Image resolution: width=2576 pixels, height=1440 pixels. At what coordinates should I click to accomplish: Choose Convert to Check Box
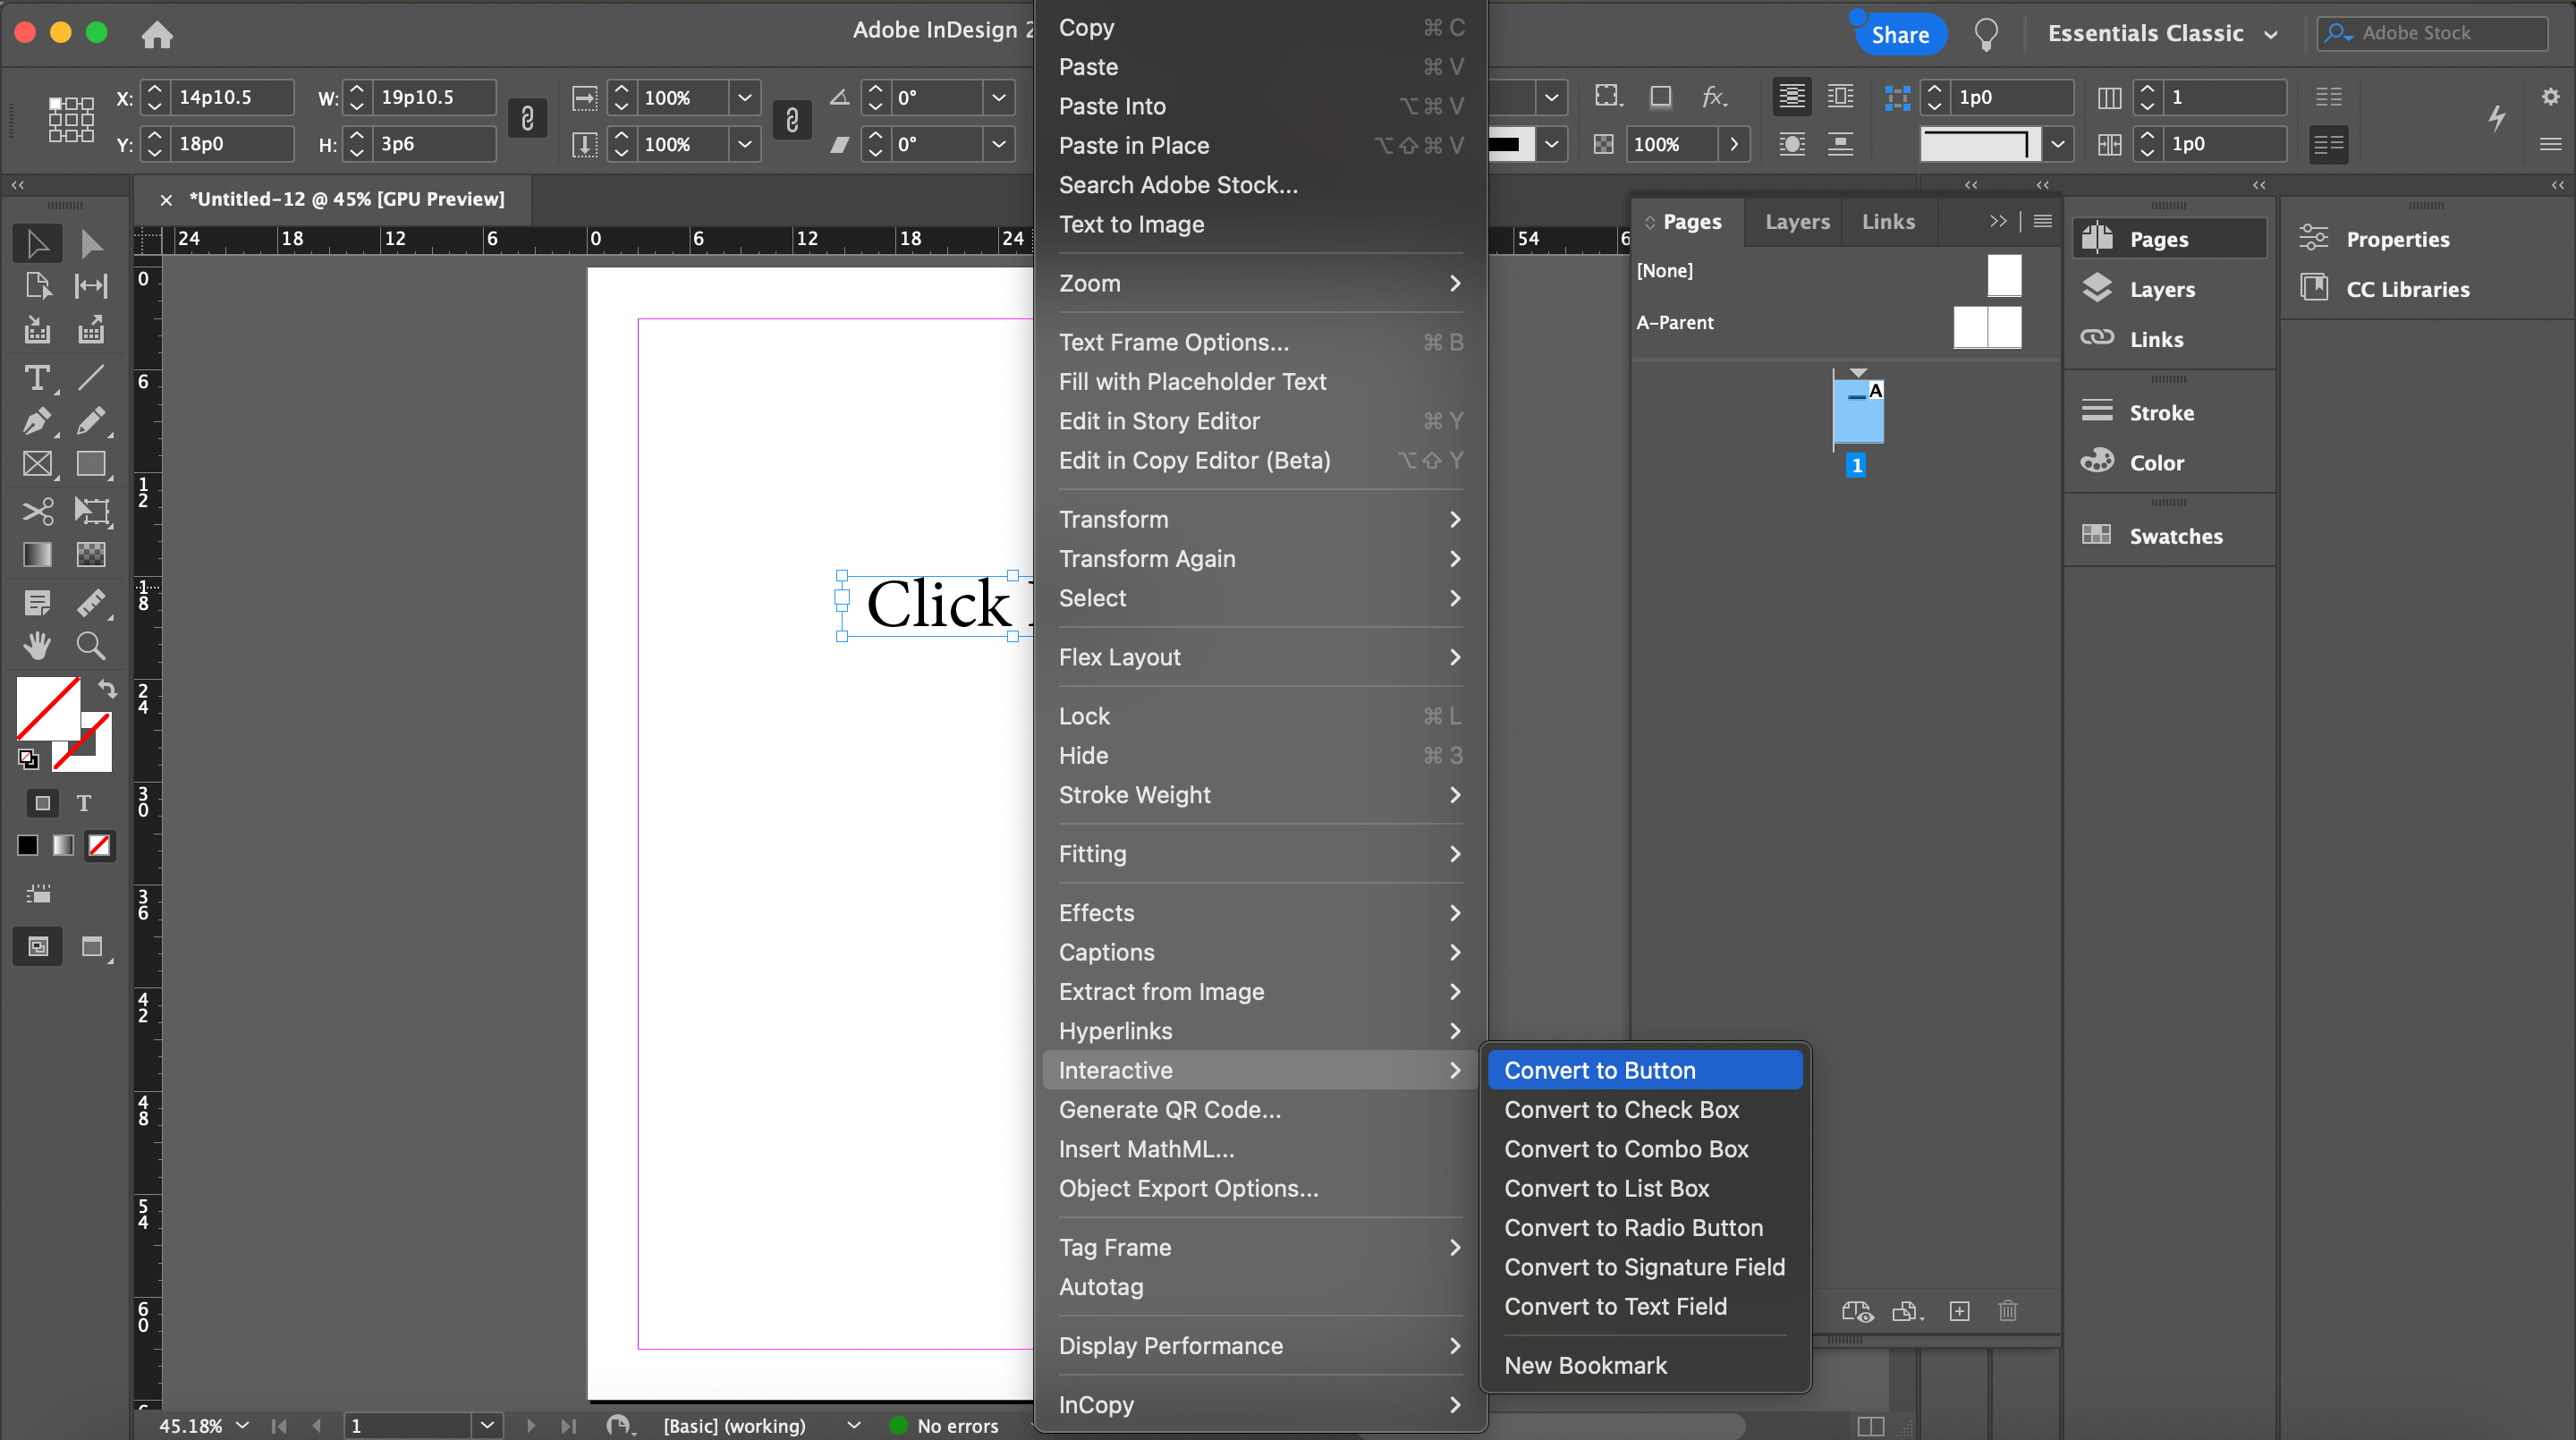[1621, 1110]
